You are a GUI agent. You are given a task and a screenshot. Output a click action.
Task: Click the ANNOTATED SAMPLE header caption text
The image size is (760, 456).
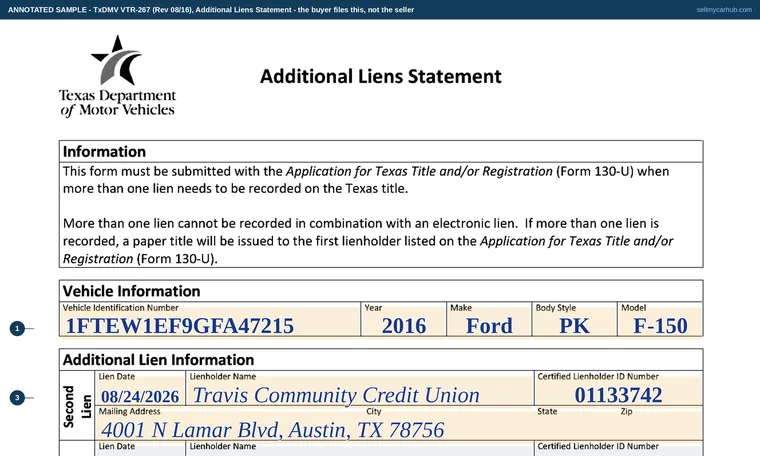point(211,10)
